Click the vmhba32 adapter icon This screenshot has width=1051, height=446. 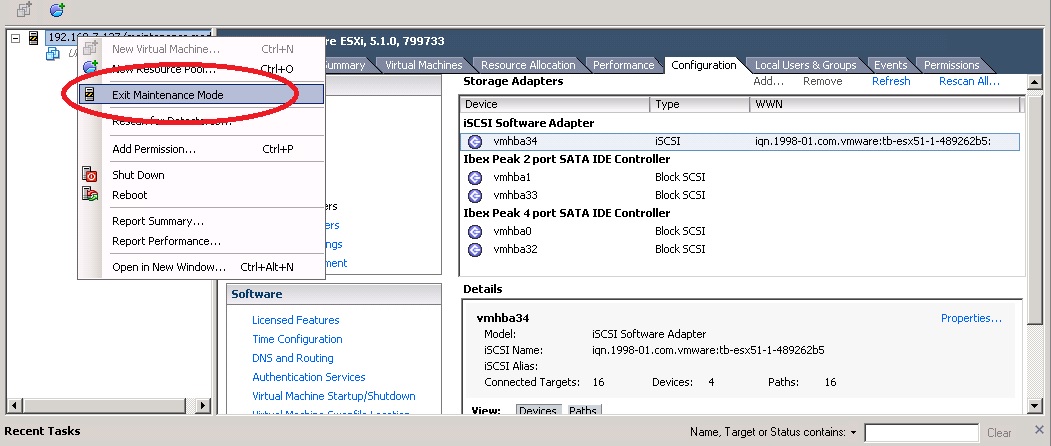click(475, 249)
